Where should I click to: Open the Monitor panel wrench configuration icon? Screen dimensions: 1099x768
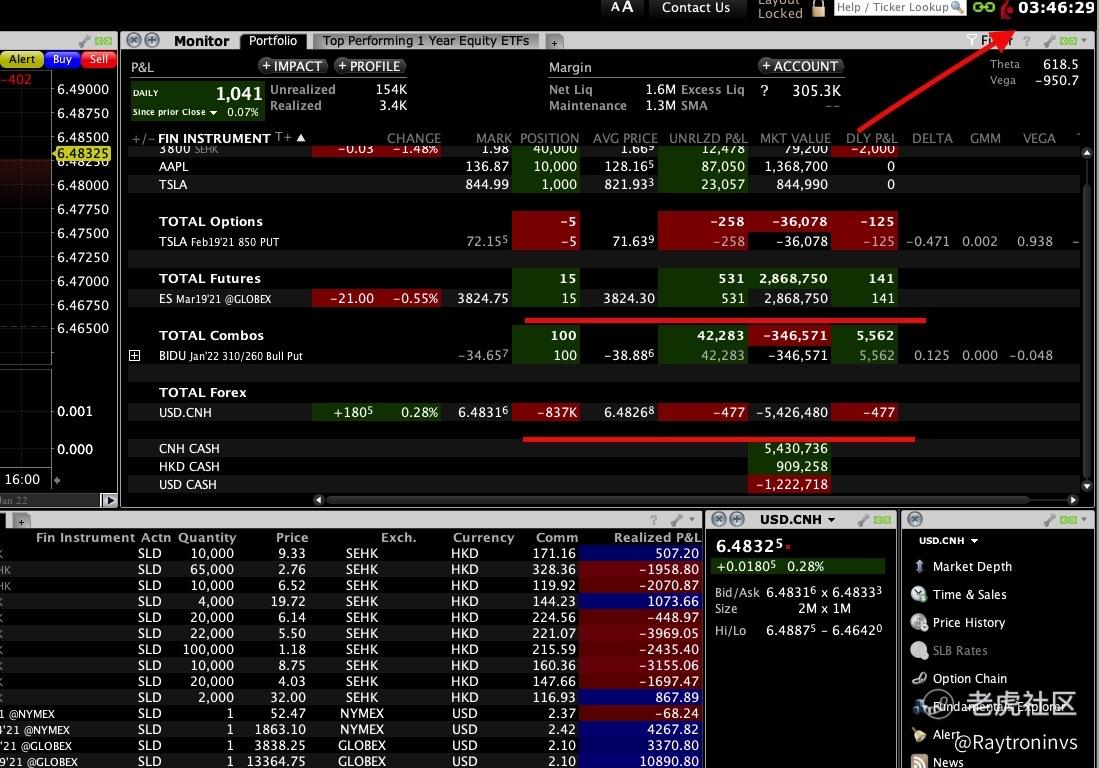1050,41
